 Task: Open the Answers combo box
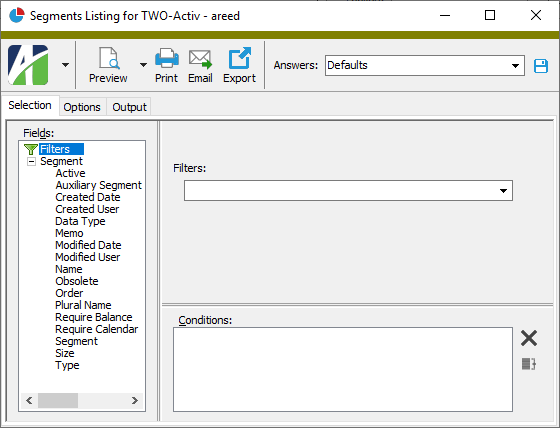(424, 65)
